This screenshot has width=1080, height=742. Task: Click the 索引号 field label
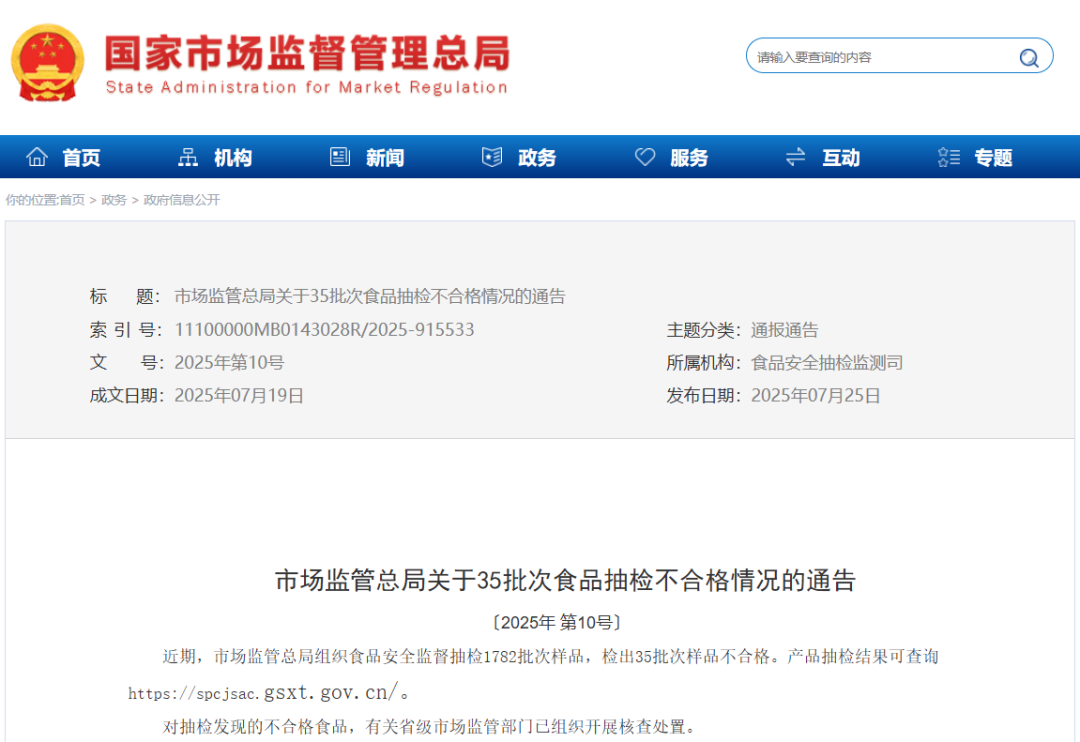pyautogui.click(x=125, y=329)
